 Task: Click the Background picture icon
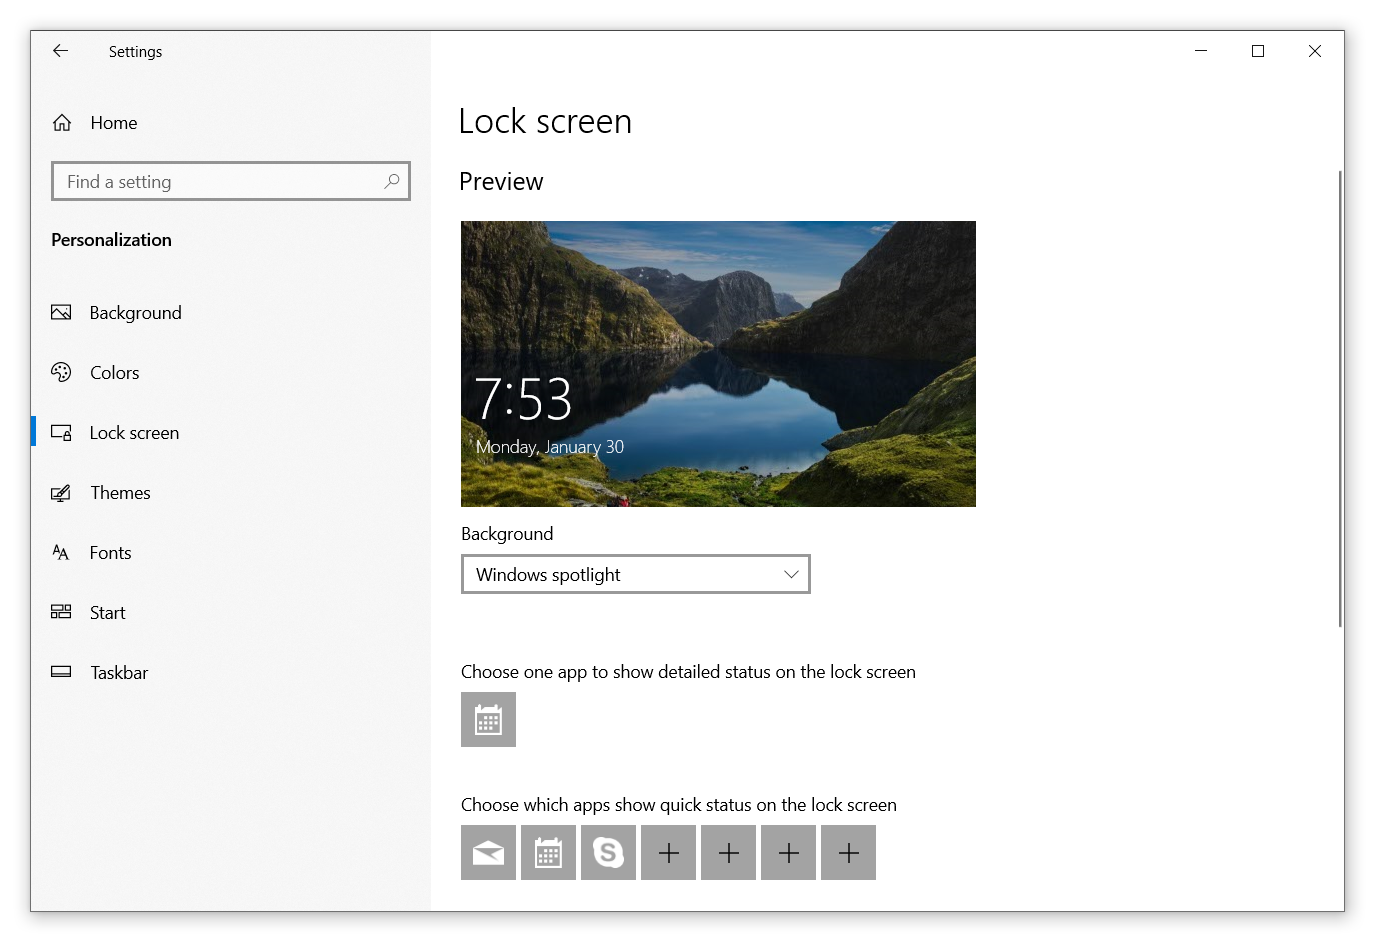click(x=61, y=313)
